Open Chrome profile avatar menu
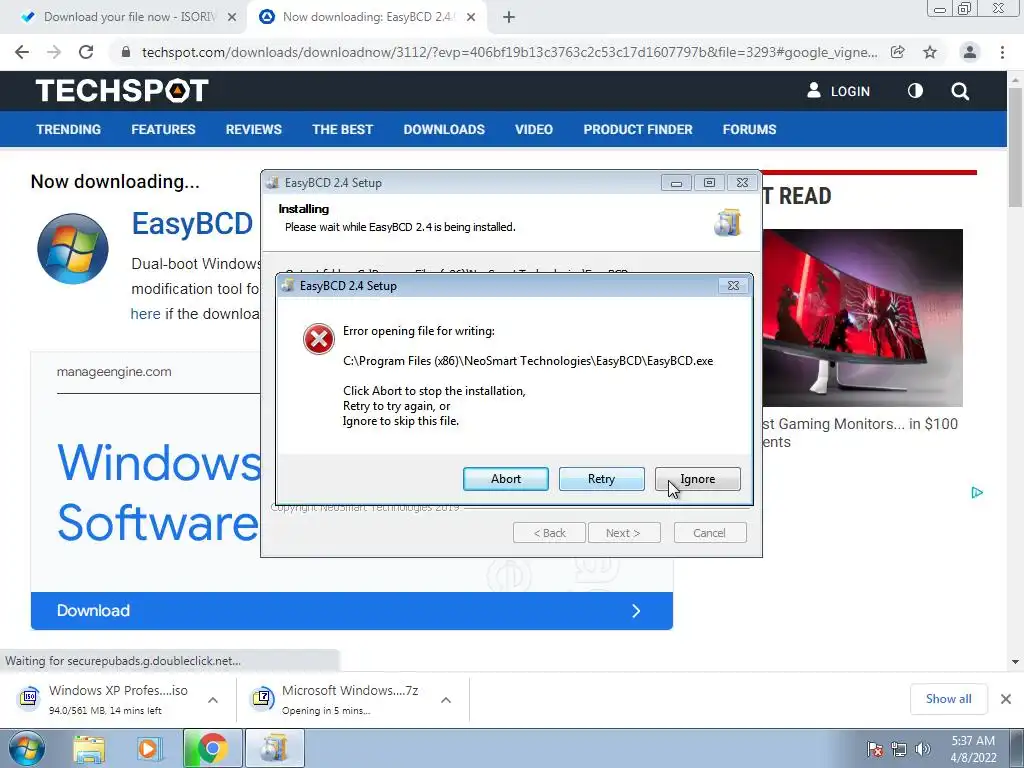The height and width of the screenshot is (768, 1024). coord(970,52)
